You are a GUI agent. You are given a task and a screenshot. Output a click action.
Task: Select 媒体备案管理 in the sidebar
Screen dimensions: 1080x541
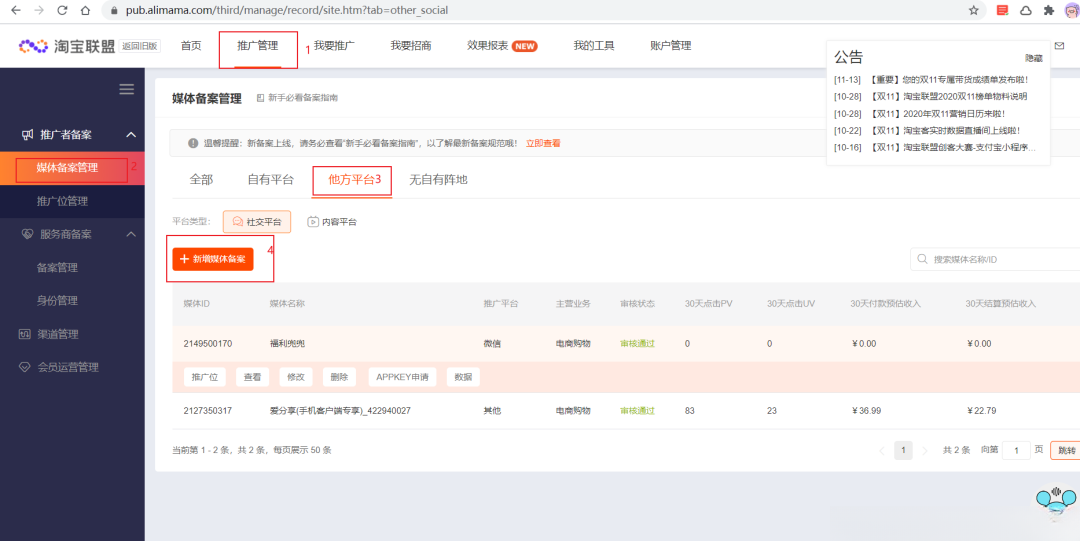[x=67, y=167]
